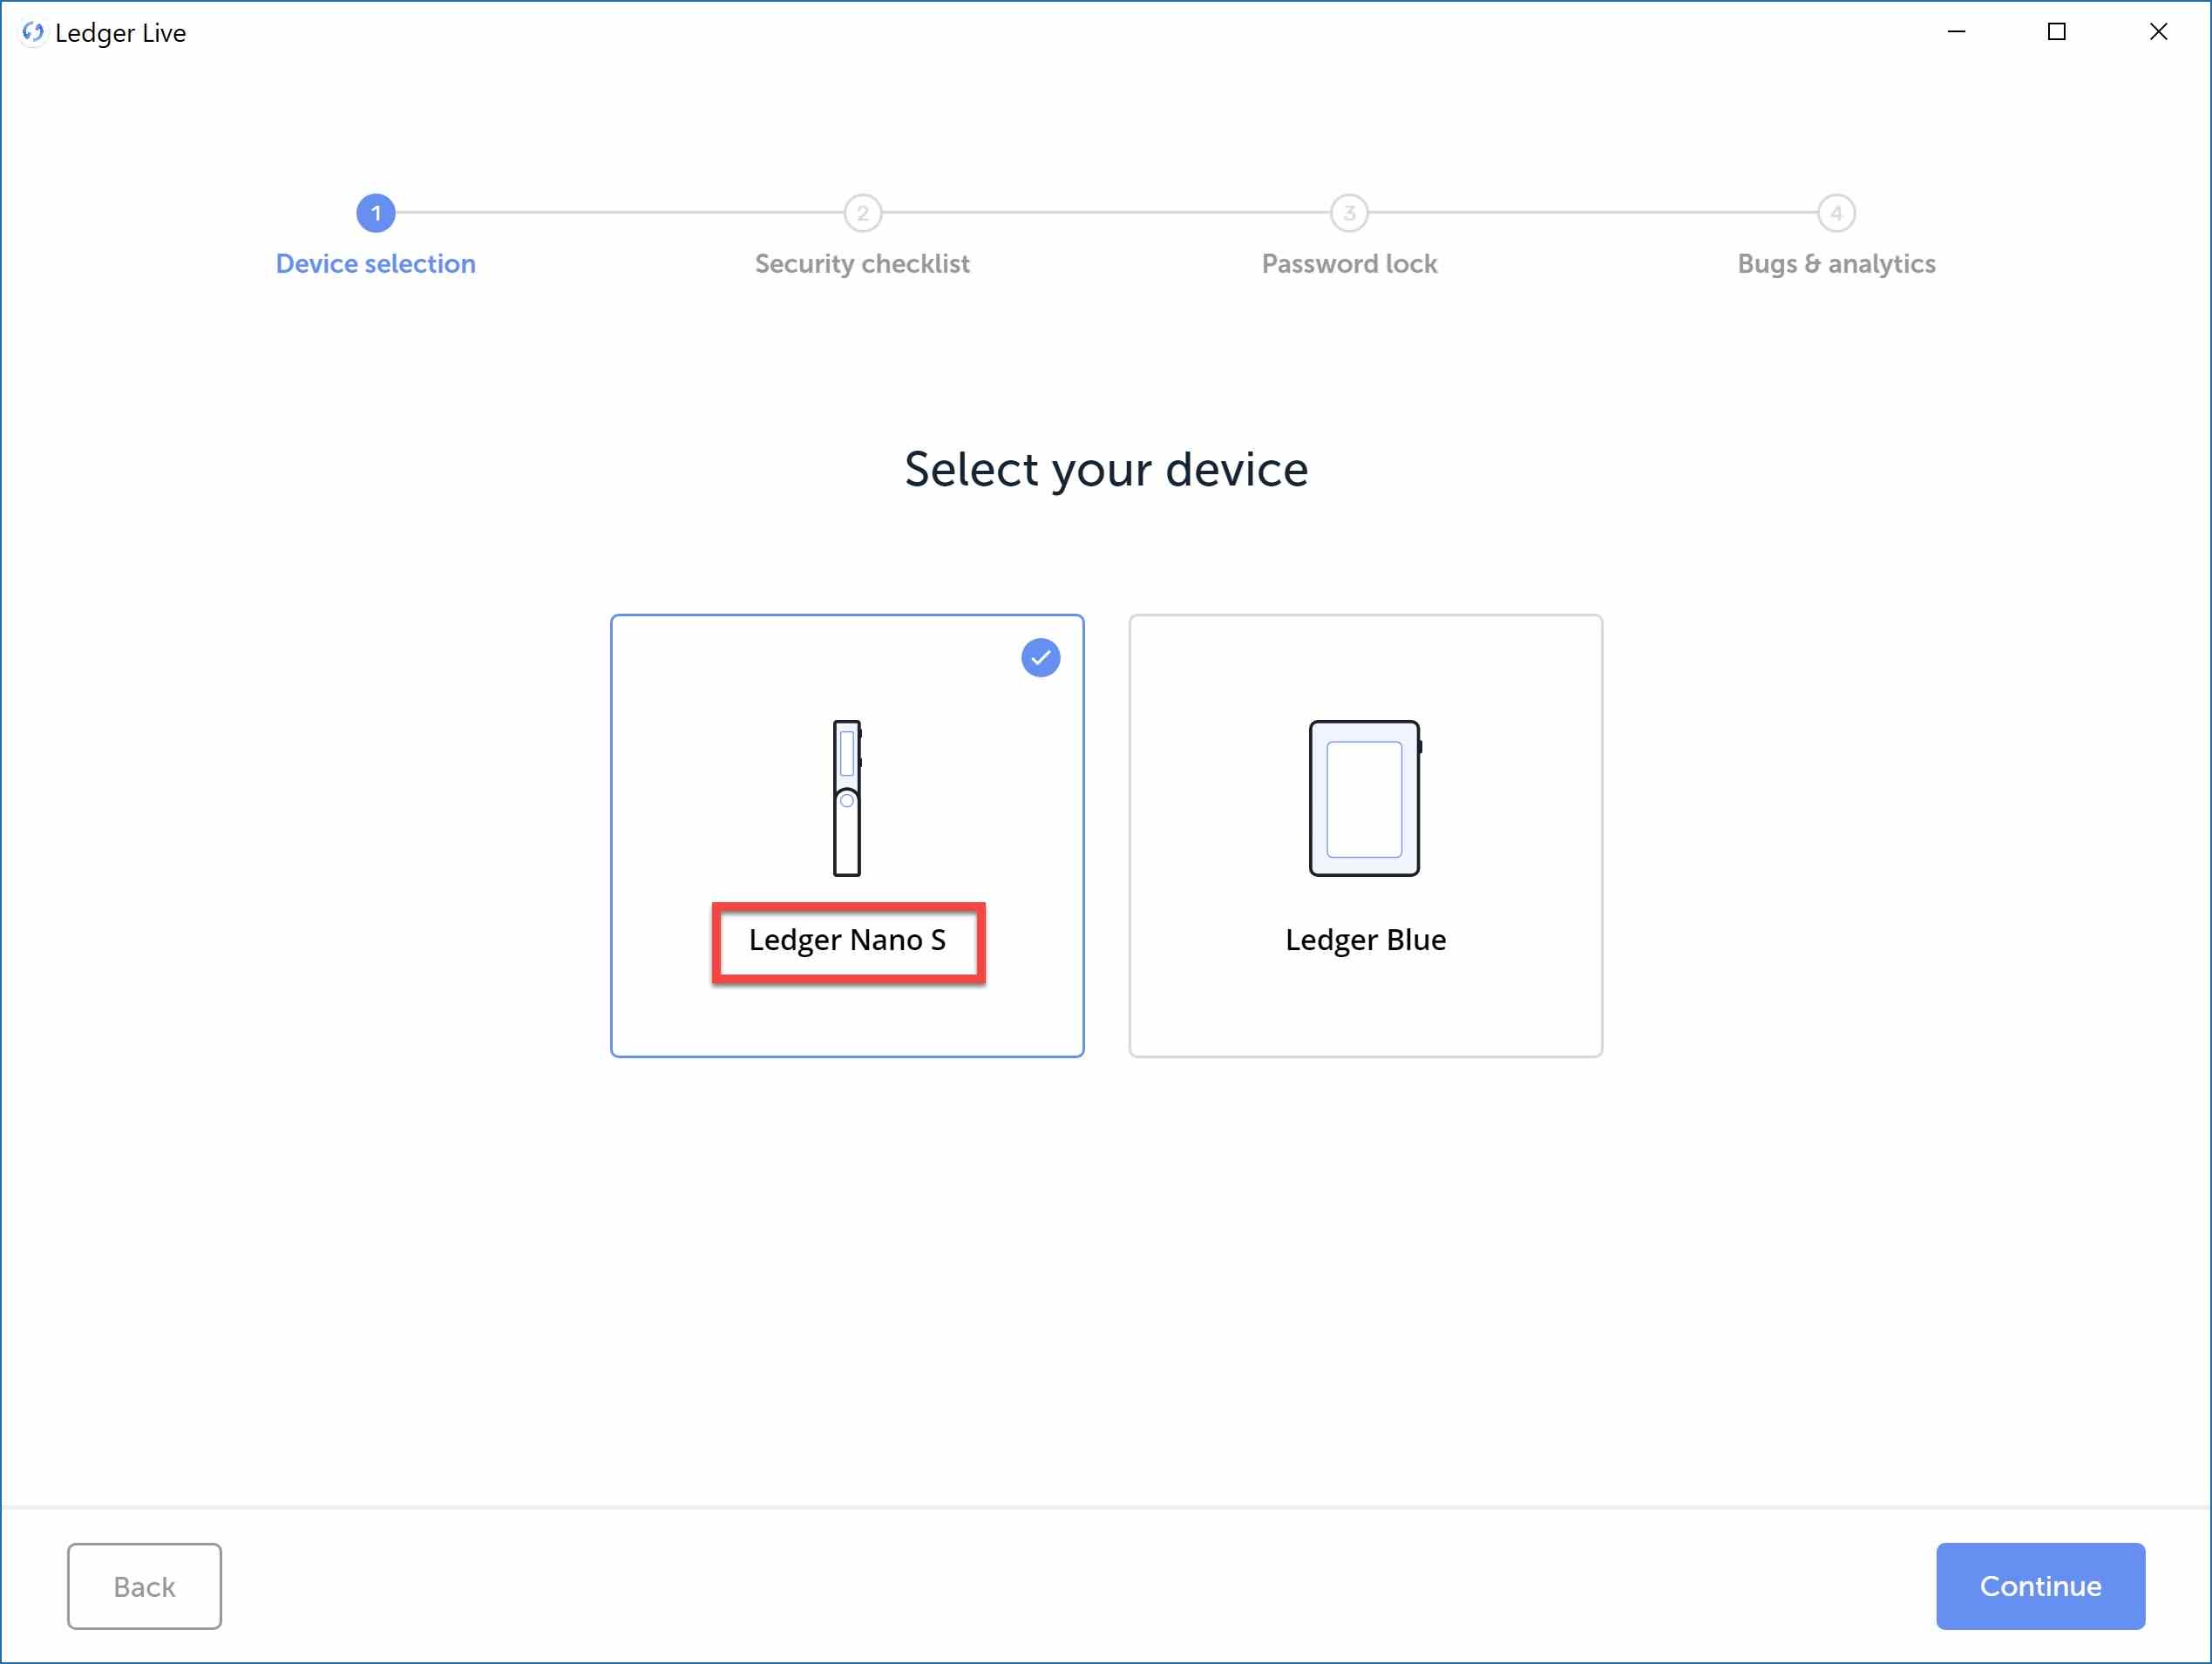Click the Ledger Live logo icon in title bar
The height and width of the screenshot is (1664, 2212).
[33, 32]
